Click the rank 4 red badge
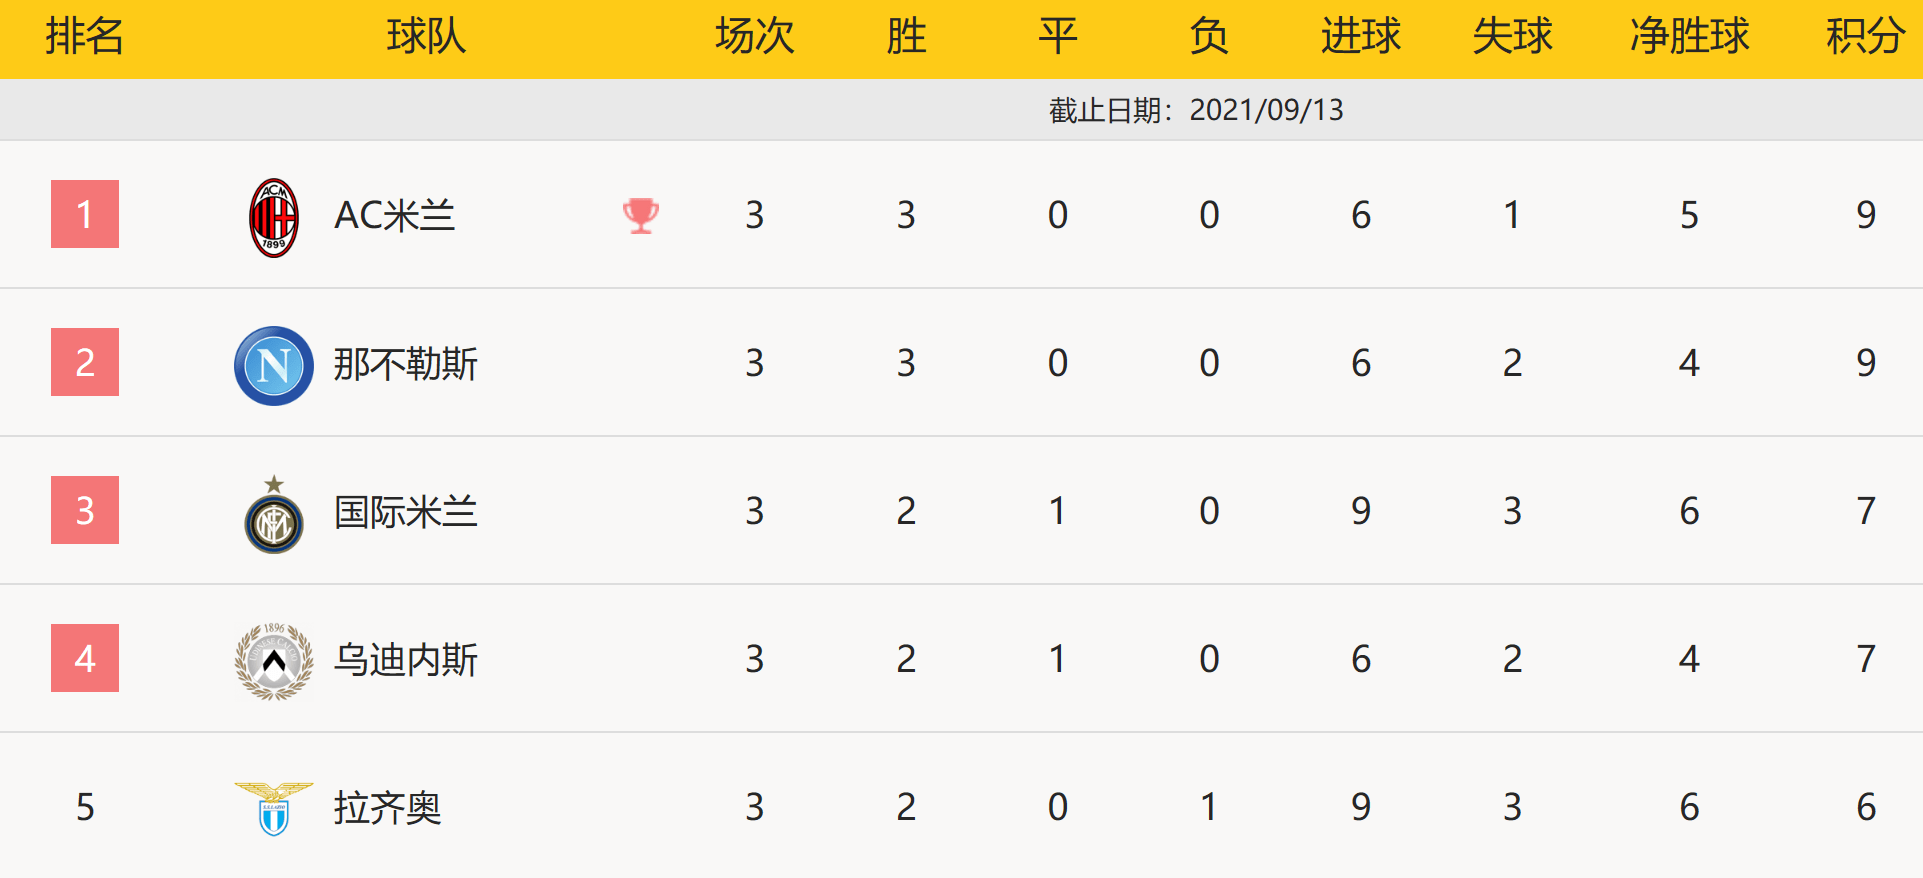1923x878 pixels. (85, 658)
